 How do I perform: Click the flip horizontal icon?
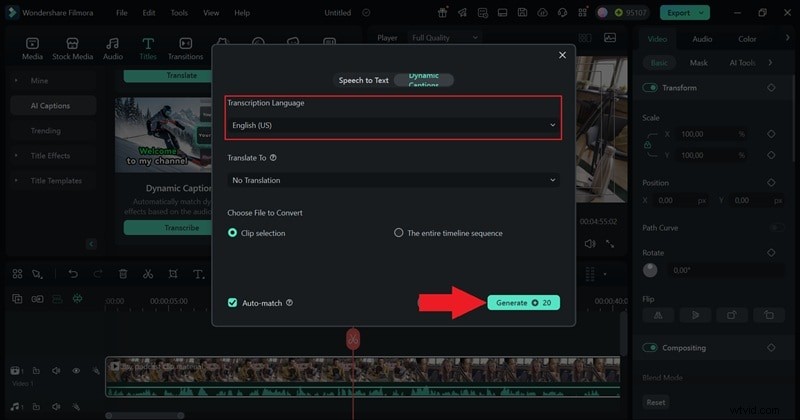[658, 315]
